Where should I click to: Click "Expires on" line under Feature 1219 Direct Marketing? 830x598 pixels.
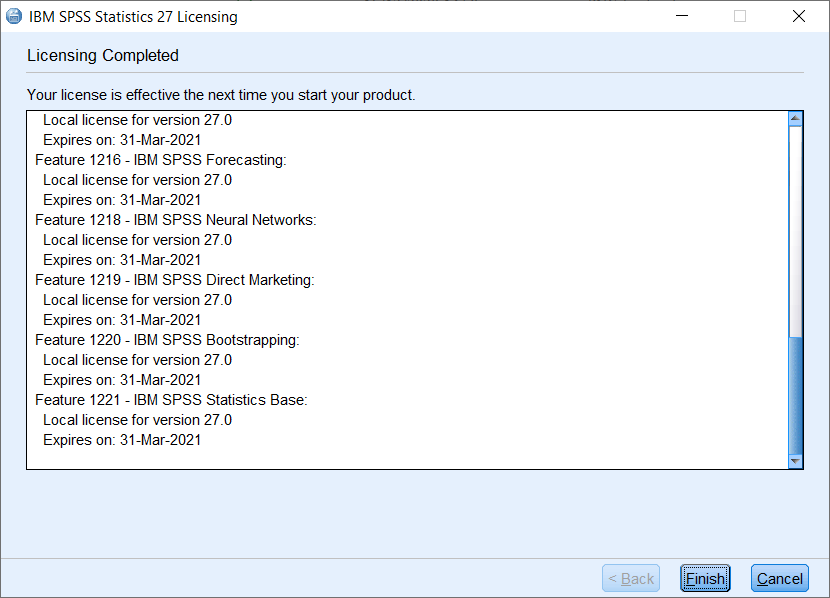(x=122, y=320)
